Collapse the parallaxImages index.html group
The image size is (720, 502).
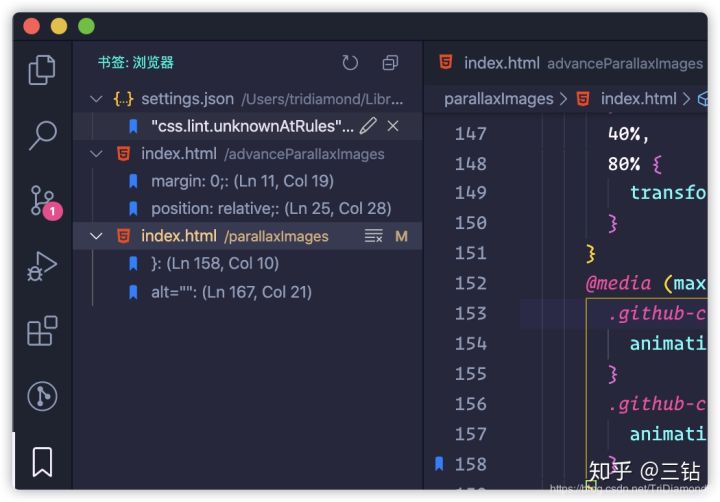(96, 237)
